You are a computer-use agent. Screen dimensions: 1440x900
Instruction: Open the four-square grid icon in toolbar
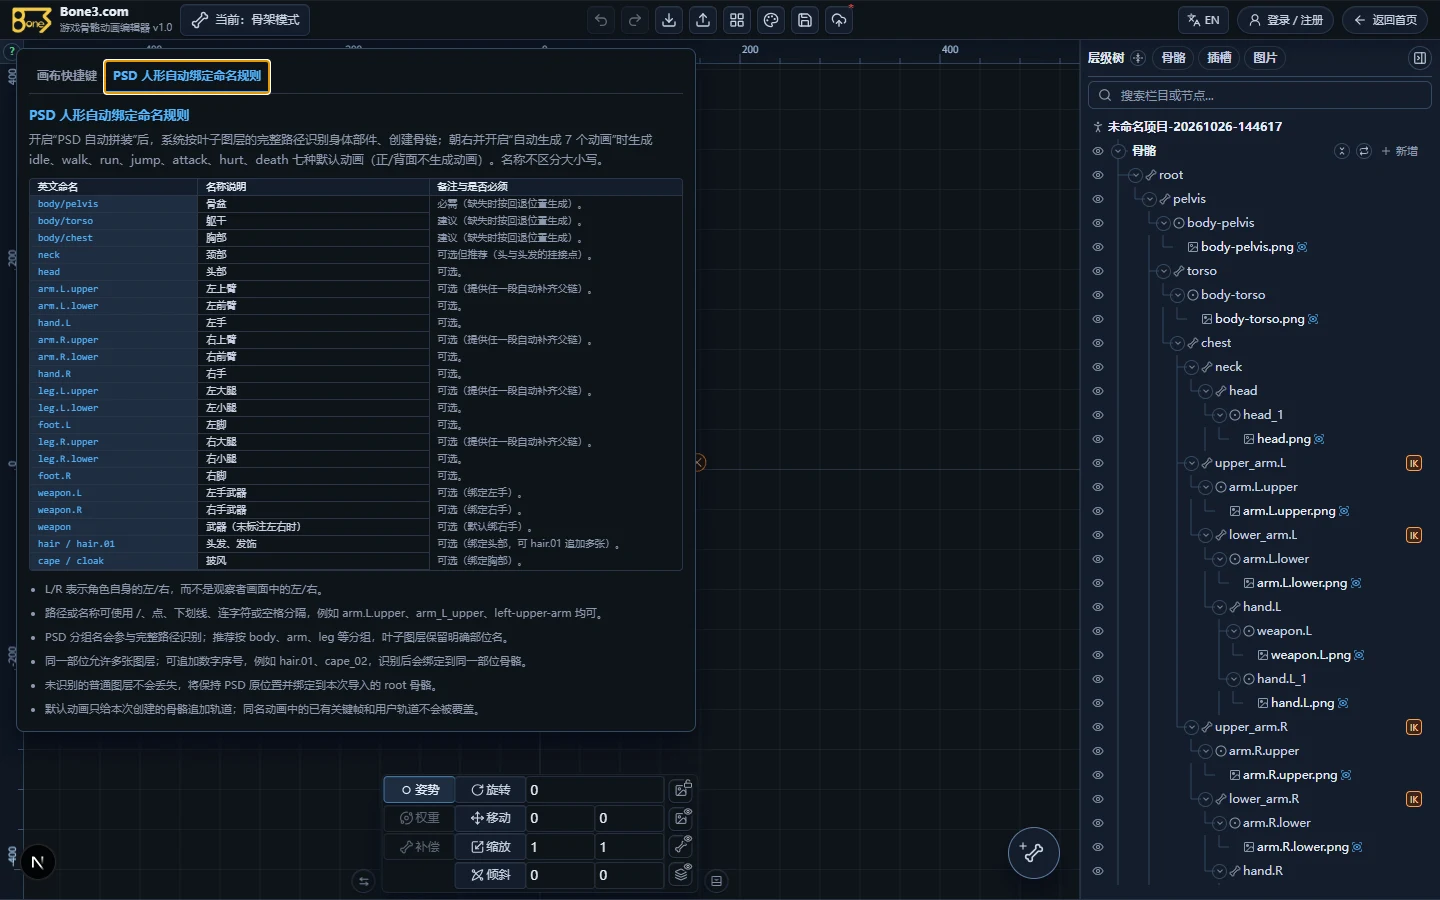737,20
